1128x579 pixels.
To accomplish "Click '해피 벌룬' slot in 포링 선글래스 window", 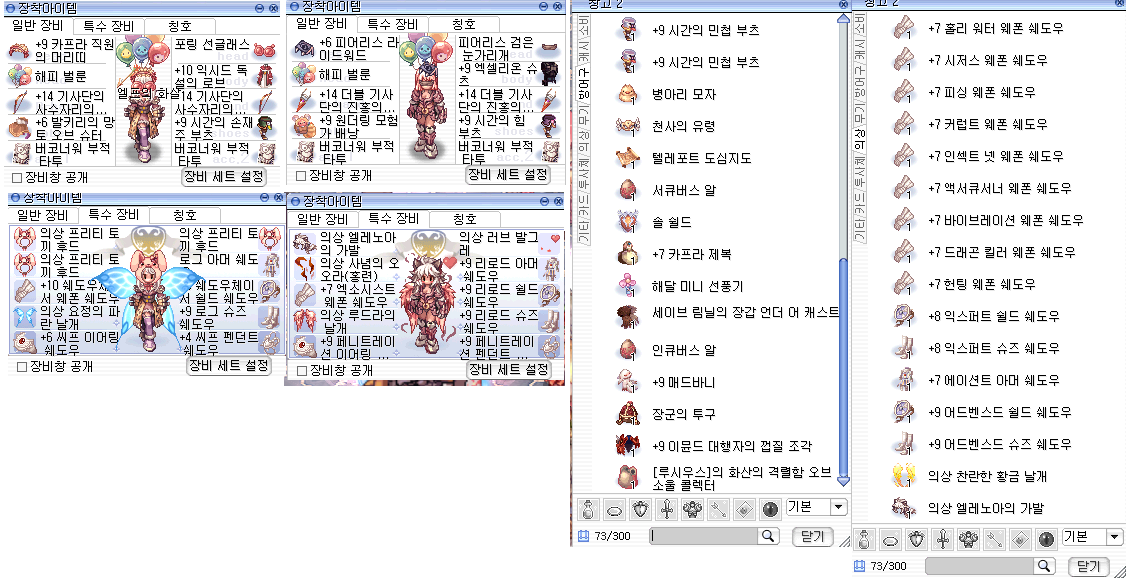I will click(56, 76).
